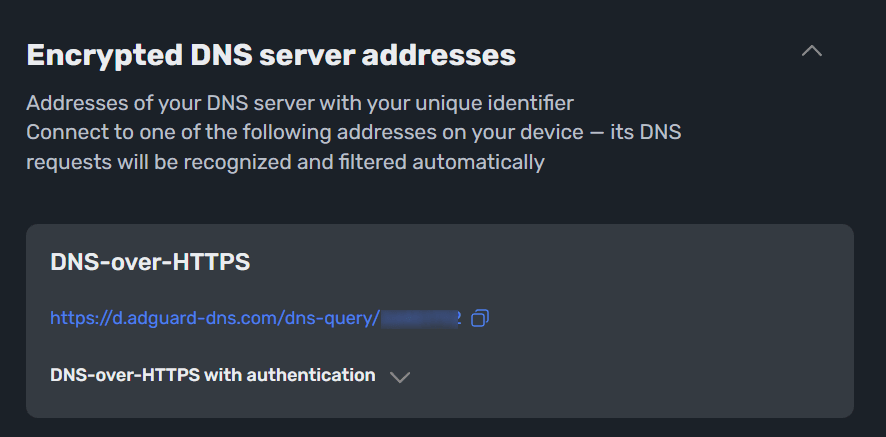Copy the DNS-over-HTTPS address
The height and width of the screenshot is (437, 886).
[480, 318]
